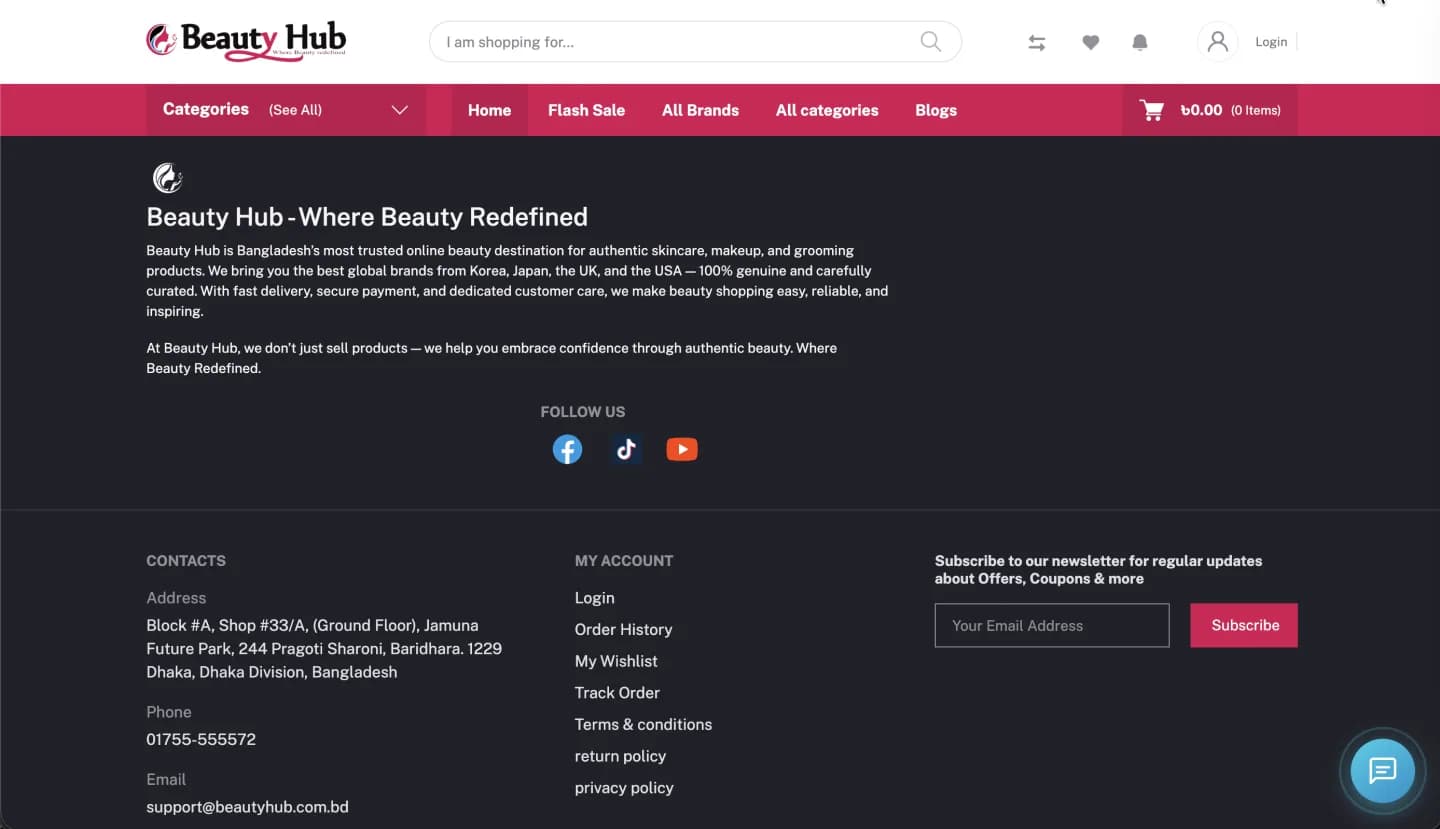The height and width of the screenshot is (829, 1440).
Task: Expand the Categories dropdown chevron
Action: point(400,110)
